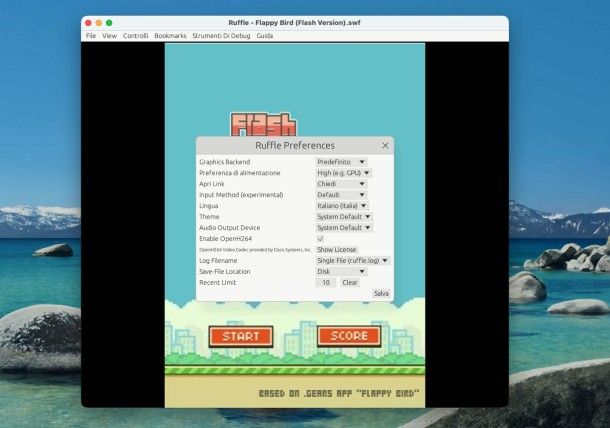Expand Preferenza di alimentazione dropdown
610x428 pixels.
coord(344,172)
